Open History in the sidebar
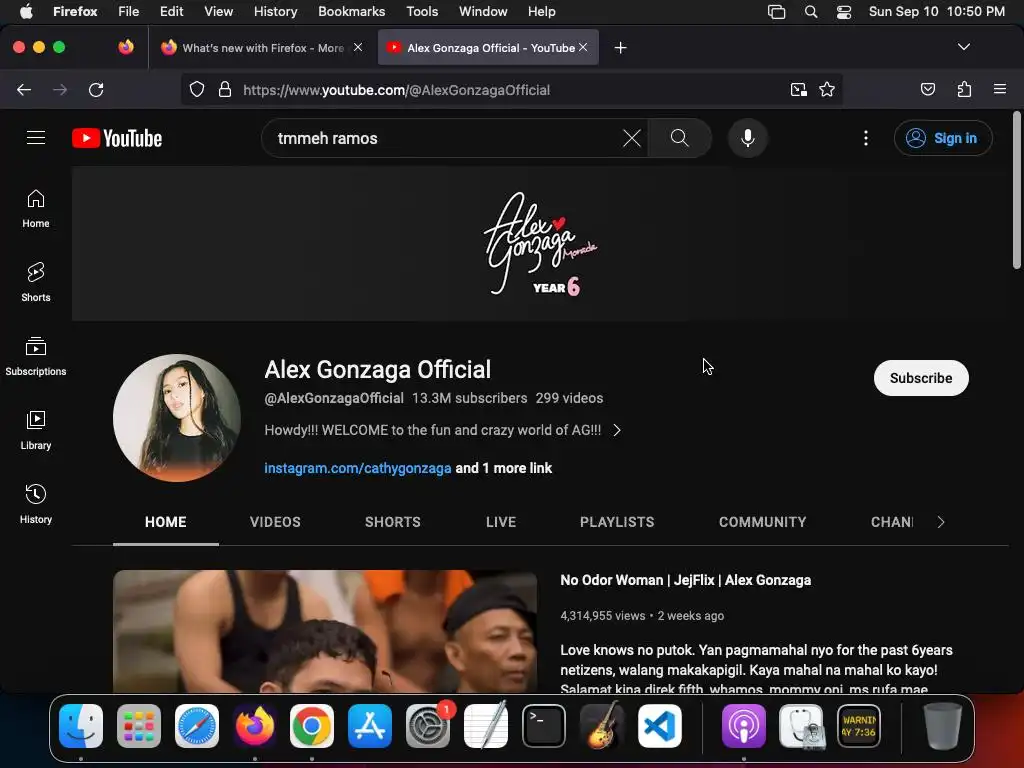The width and height of the screenshot is (1024, 768). pyautogui.click(x=36, y=504)
